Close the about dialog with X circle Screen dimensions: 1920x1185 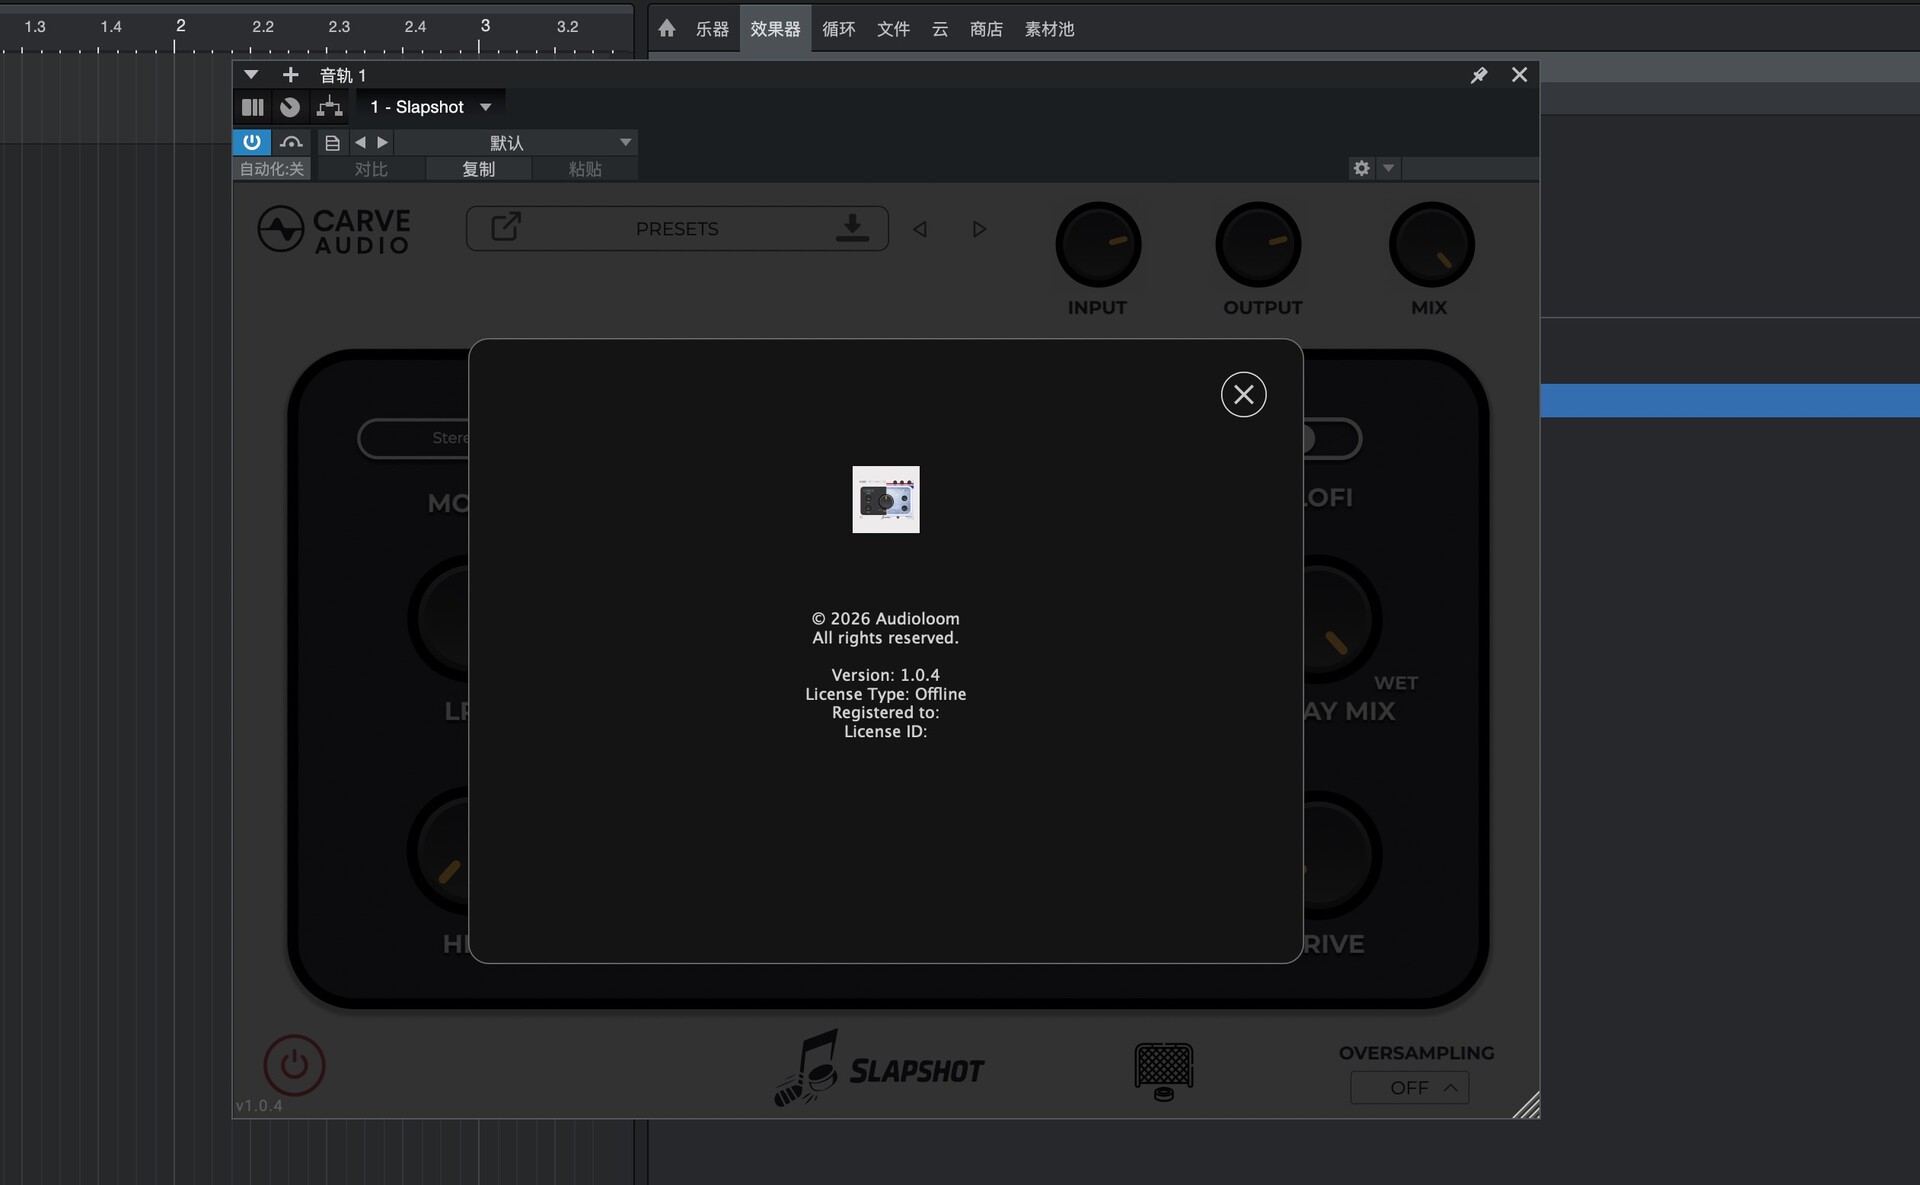click(x=1243, y=394)
